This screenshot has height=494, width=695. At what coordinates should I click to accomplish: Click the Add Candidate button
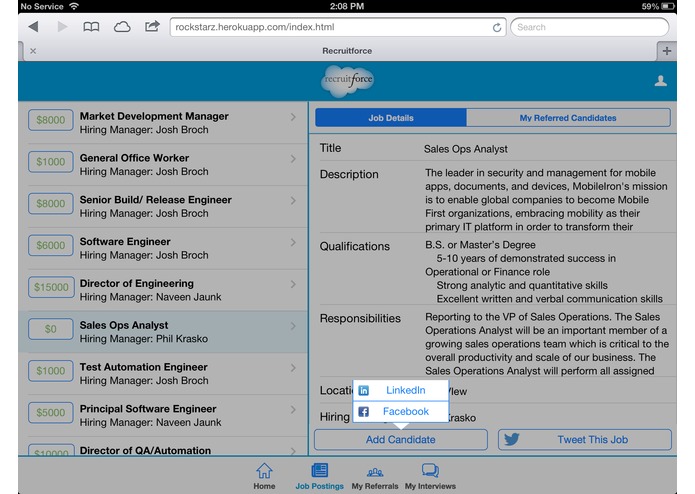click(x=401, y=440)
